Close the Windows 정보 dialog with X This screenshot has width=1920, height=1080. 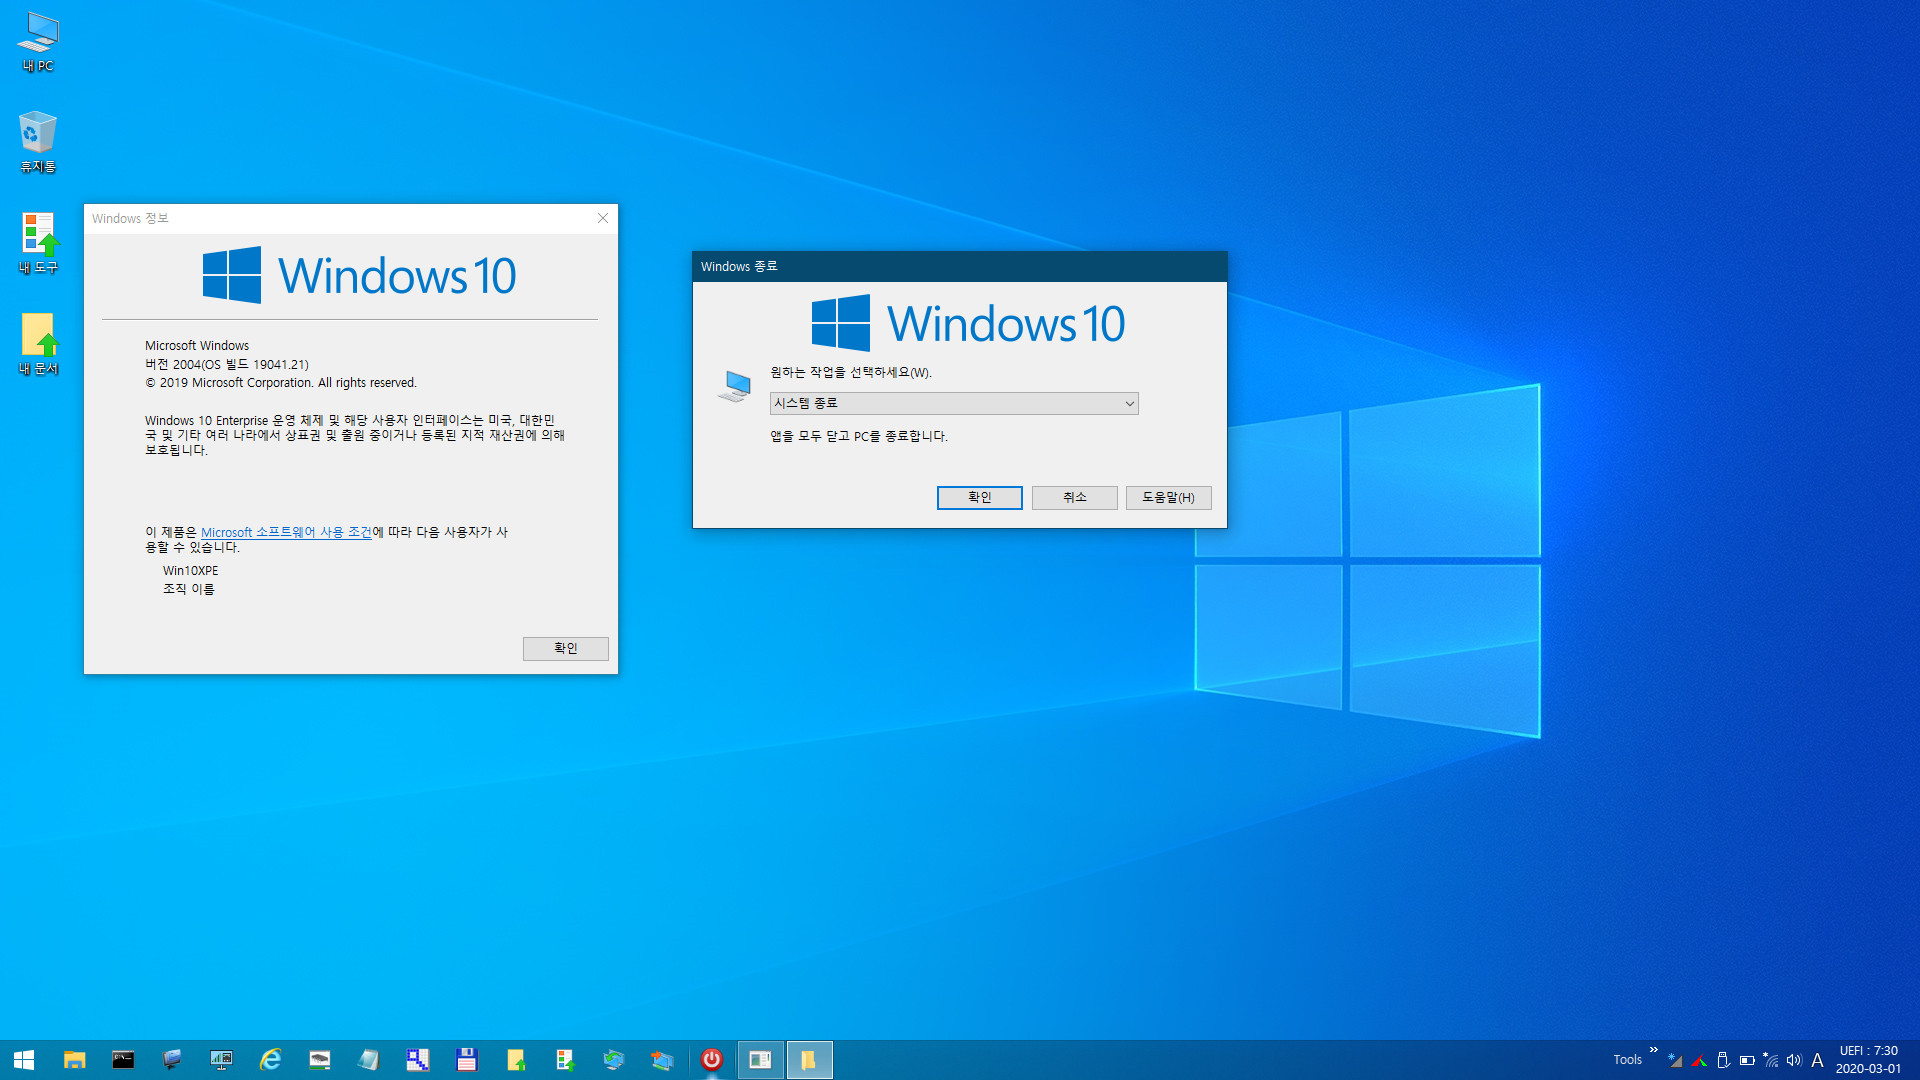(603, 218)
